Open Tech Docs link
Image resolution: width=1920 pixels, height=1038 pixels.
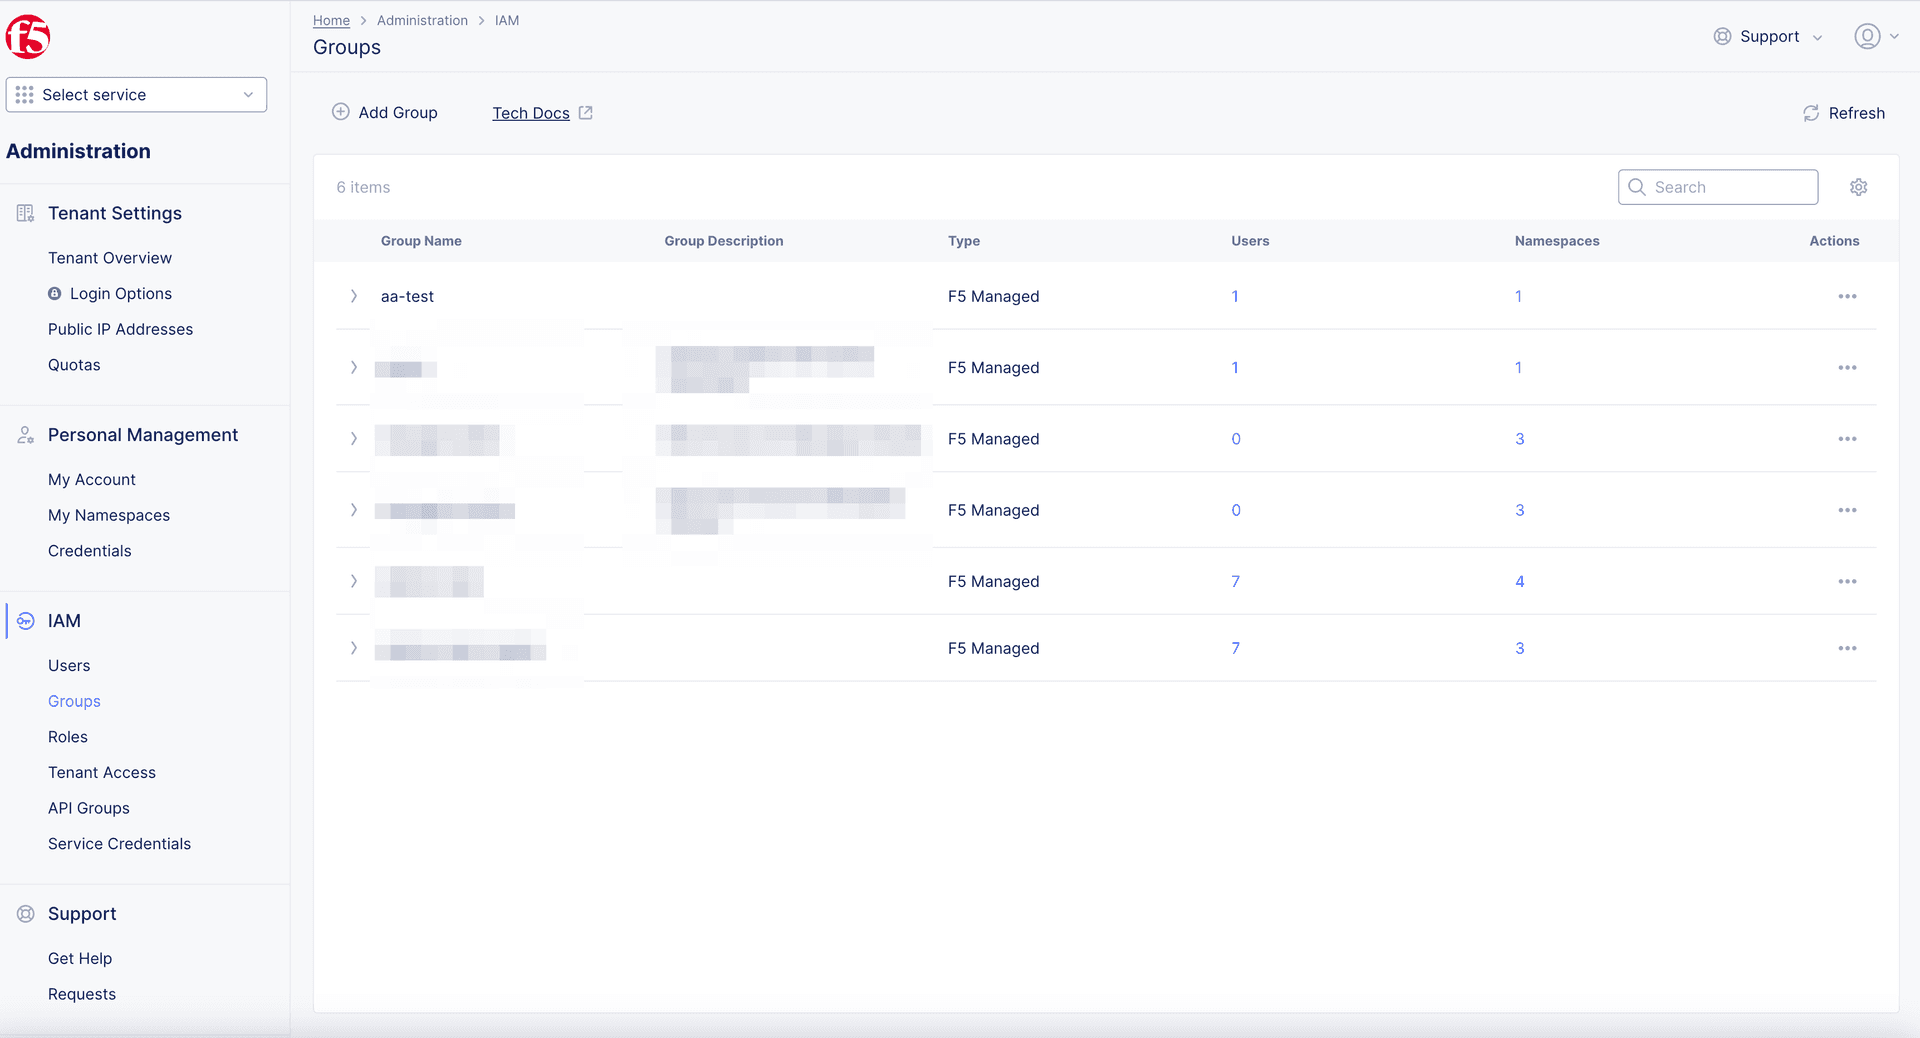(x=531, y=113)
